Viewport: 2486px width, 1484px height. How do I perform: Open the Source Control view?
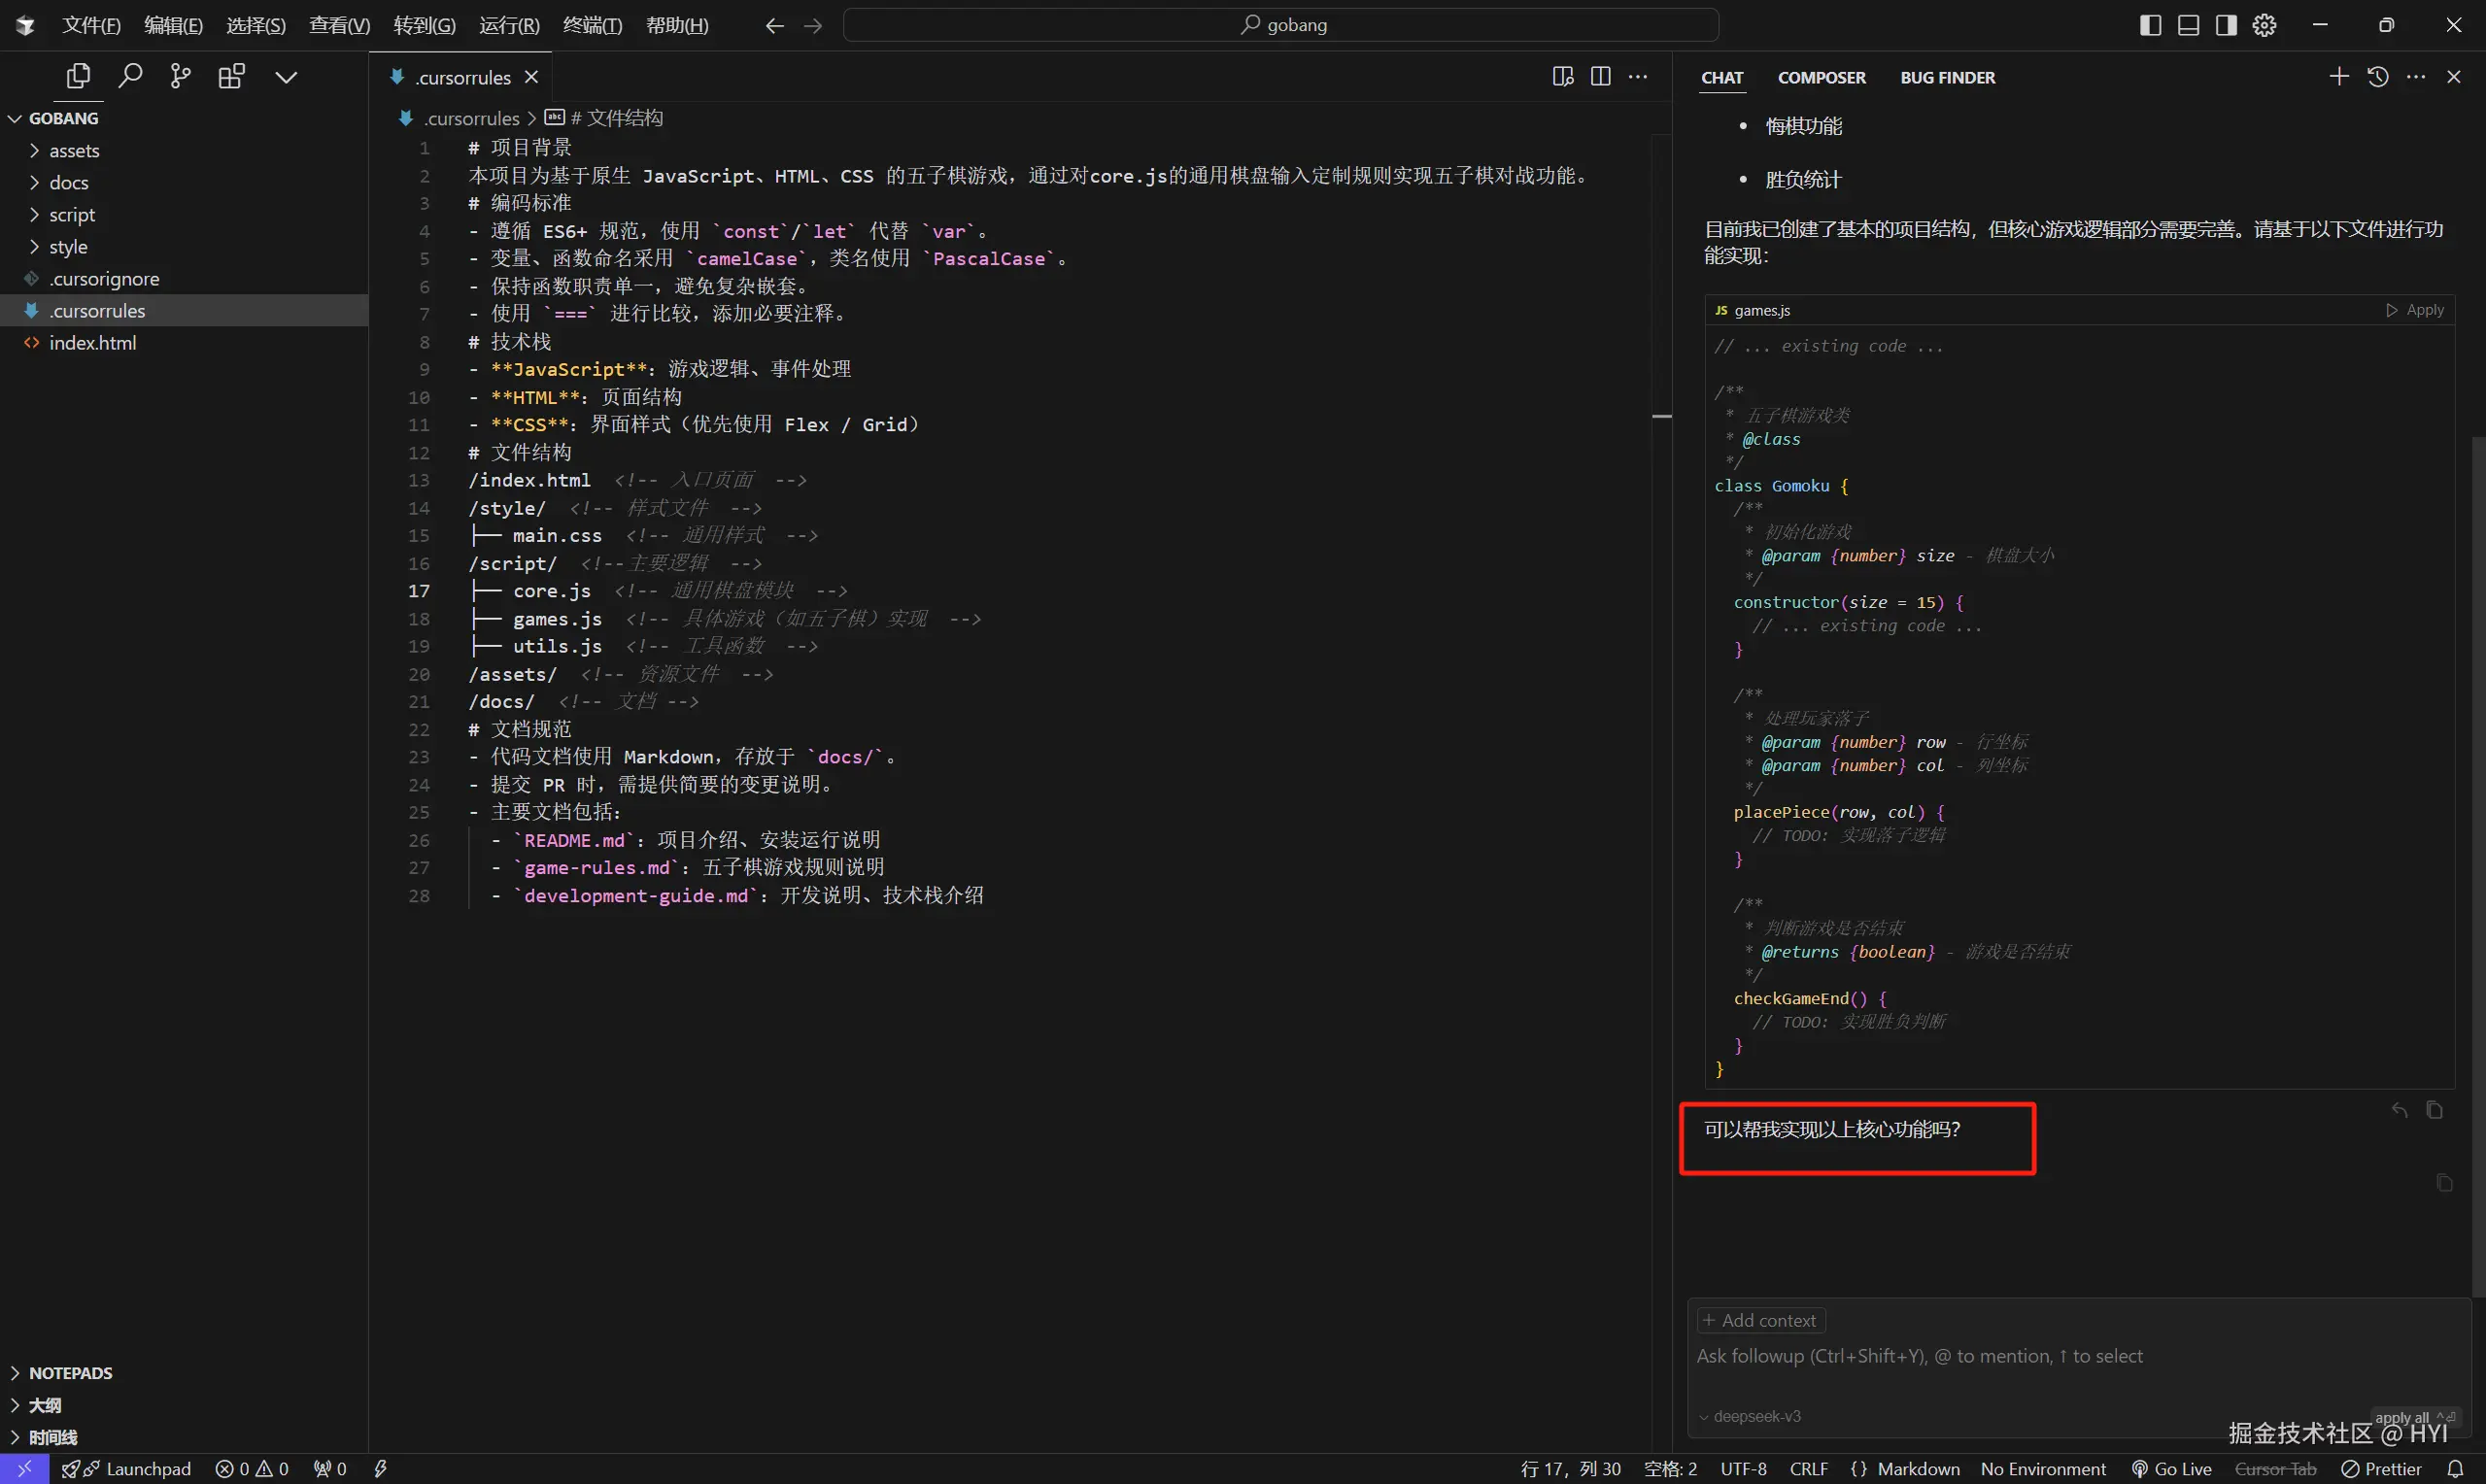tap(181, 75)
